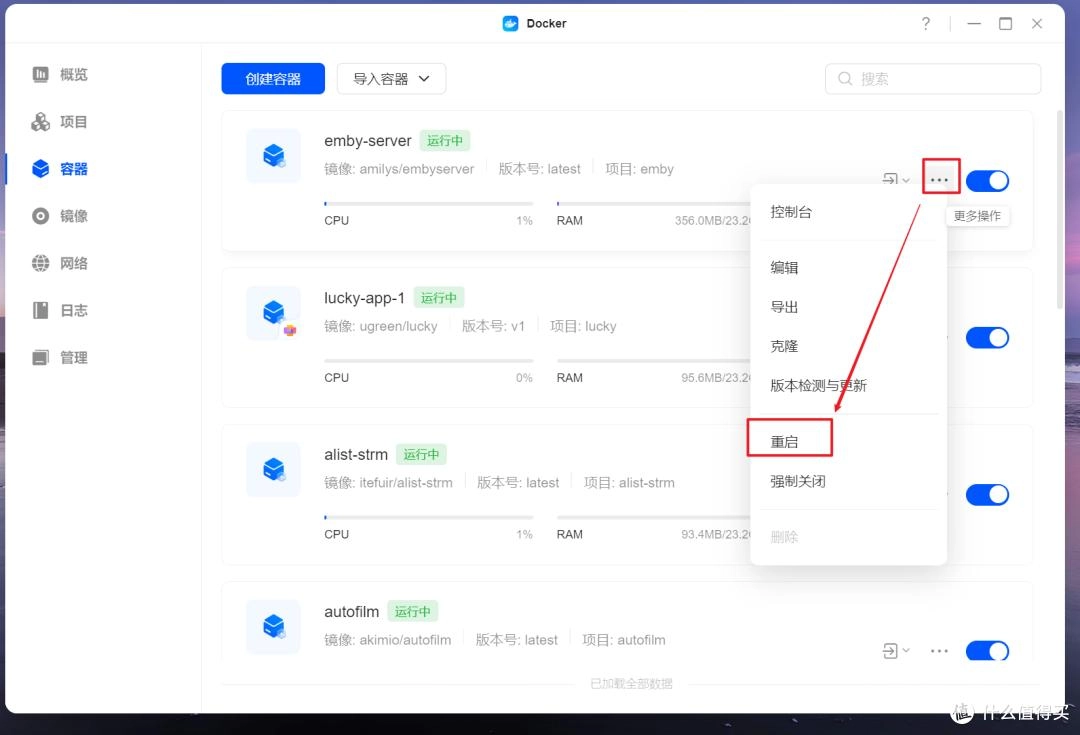
Task: Click the 运行中 status badge of autofilm
Action: (x=413, y=612)
